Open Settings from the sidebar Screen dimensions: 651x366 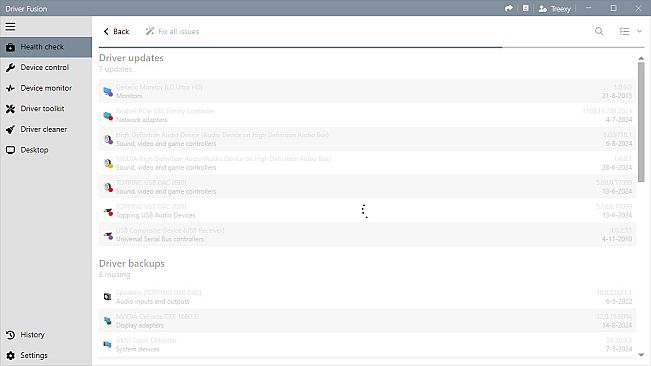coord(46,355)
